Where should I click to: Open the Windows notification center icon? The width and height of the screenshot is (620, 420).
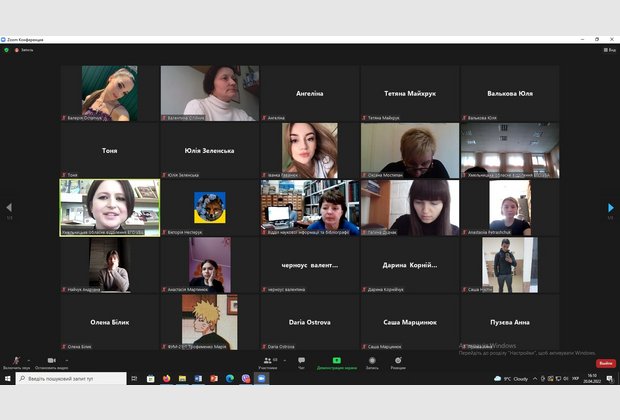pos(610,378)
